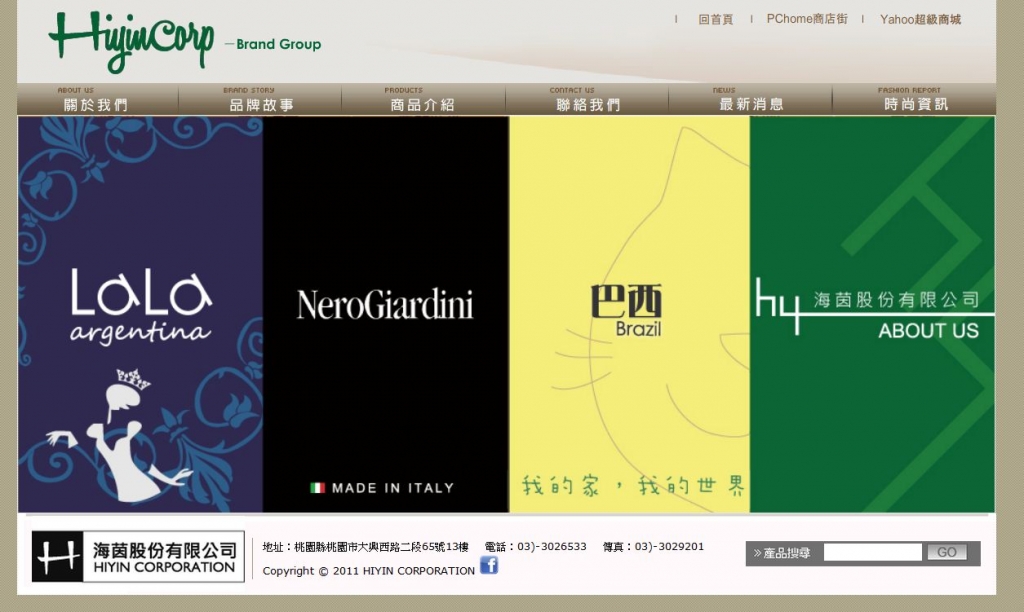Open 關於我們 About Us menu
This screenshot has width=1024, height=612.
pyautogui.click(x=97, y=99)
